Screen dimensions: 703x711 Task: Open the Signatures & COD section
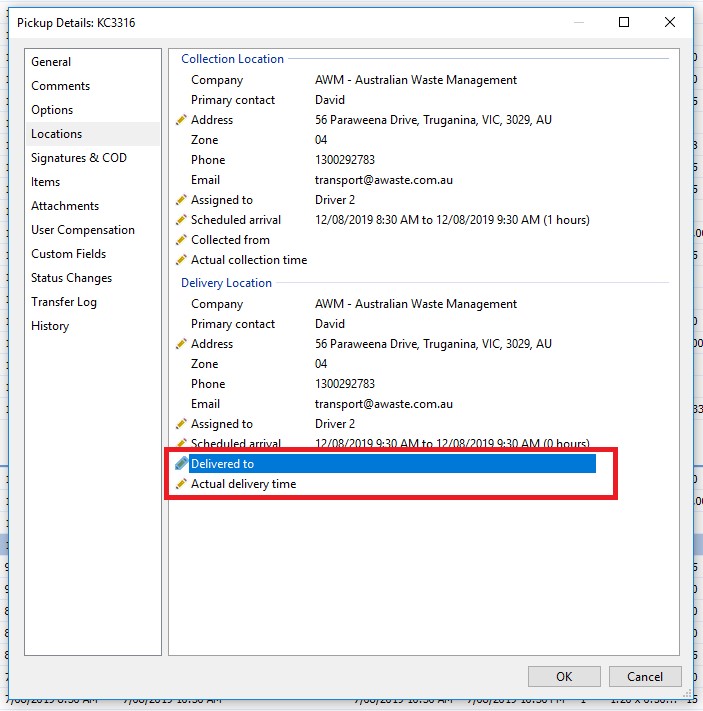click(x=79, y=158)
